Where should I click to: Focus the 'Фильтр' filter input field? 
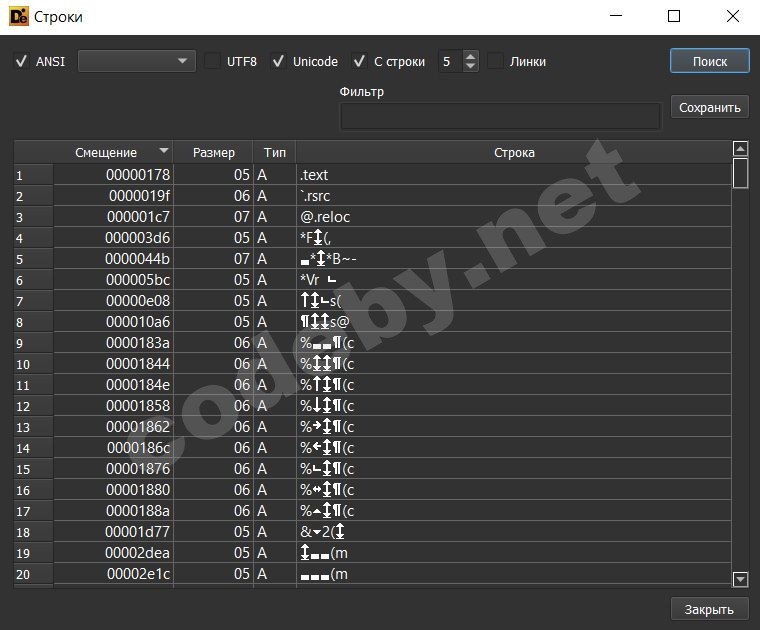(x=501, y=116)
